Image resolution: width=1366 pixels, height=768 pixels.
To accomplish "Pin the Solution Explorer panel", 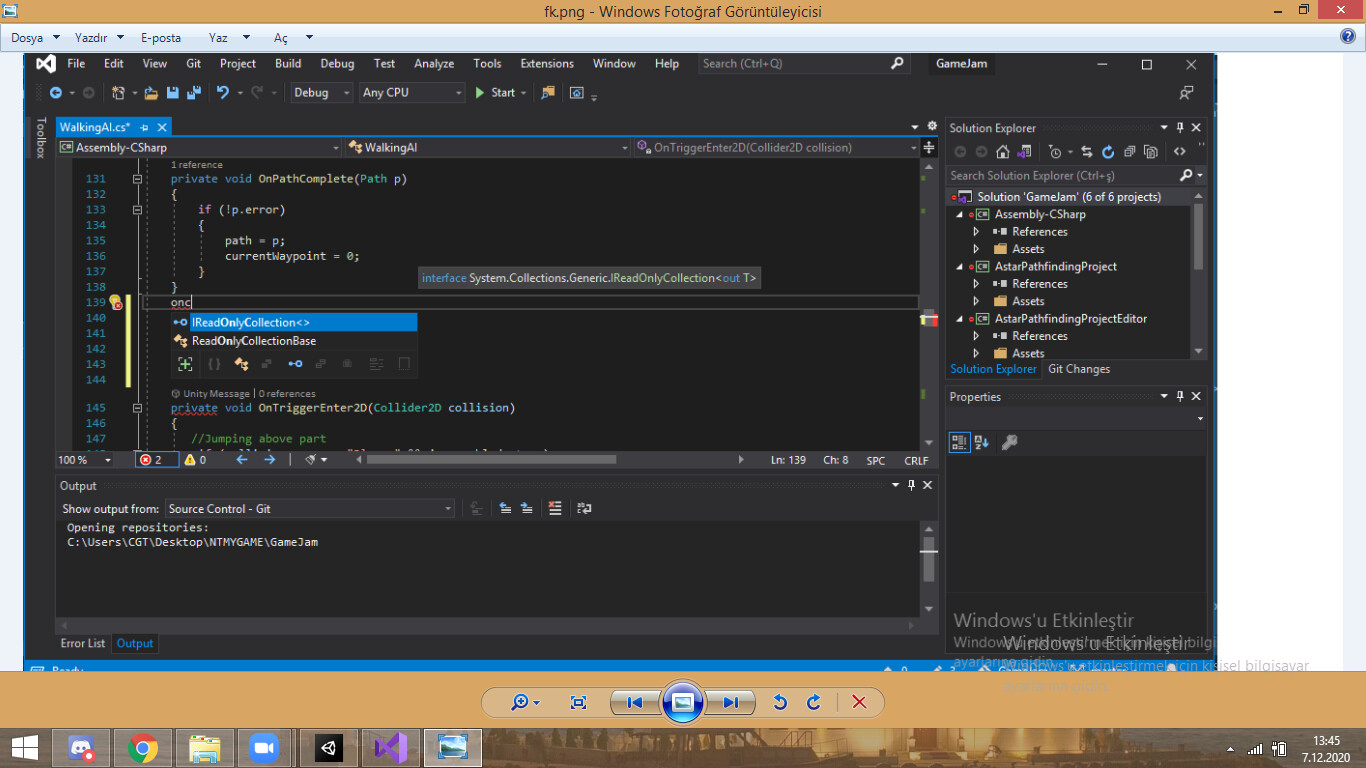I will [1179, 127].
